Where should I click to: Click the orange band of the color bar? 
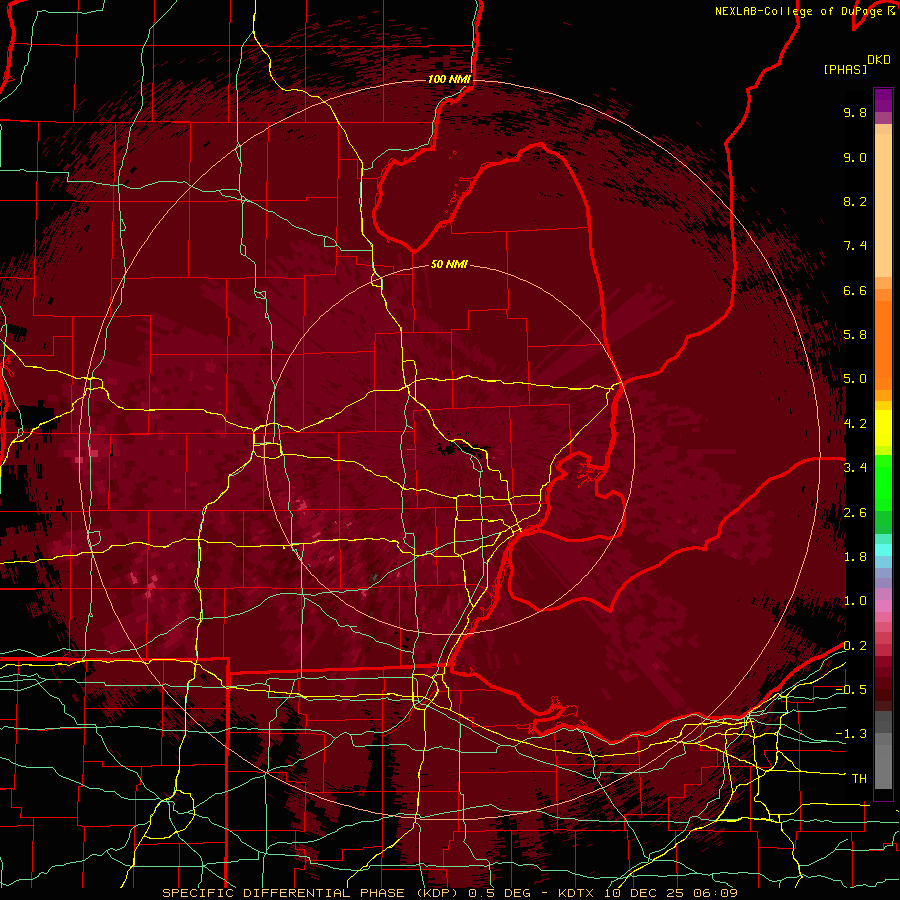pos(883,344)
